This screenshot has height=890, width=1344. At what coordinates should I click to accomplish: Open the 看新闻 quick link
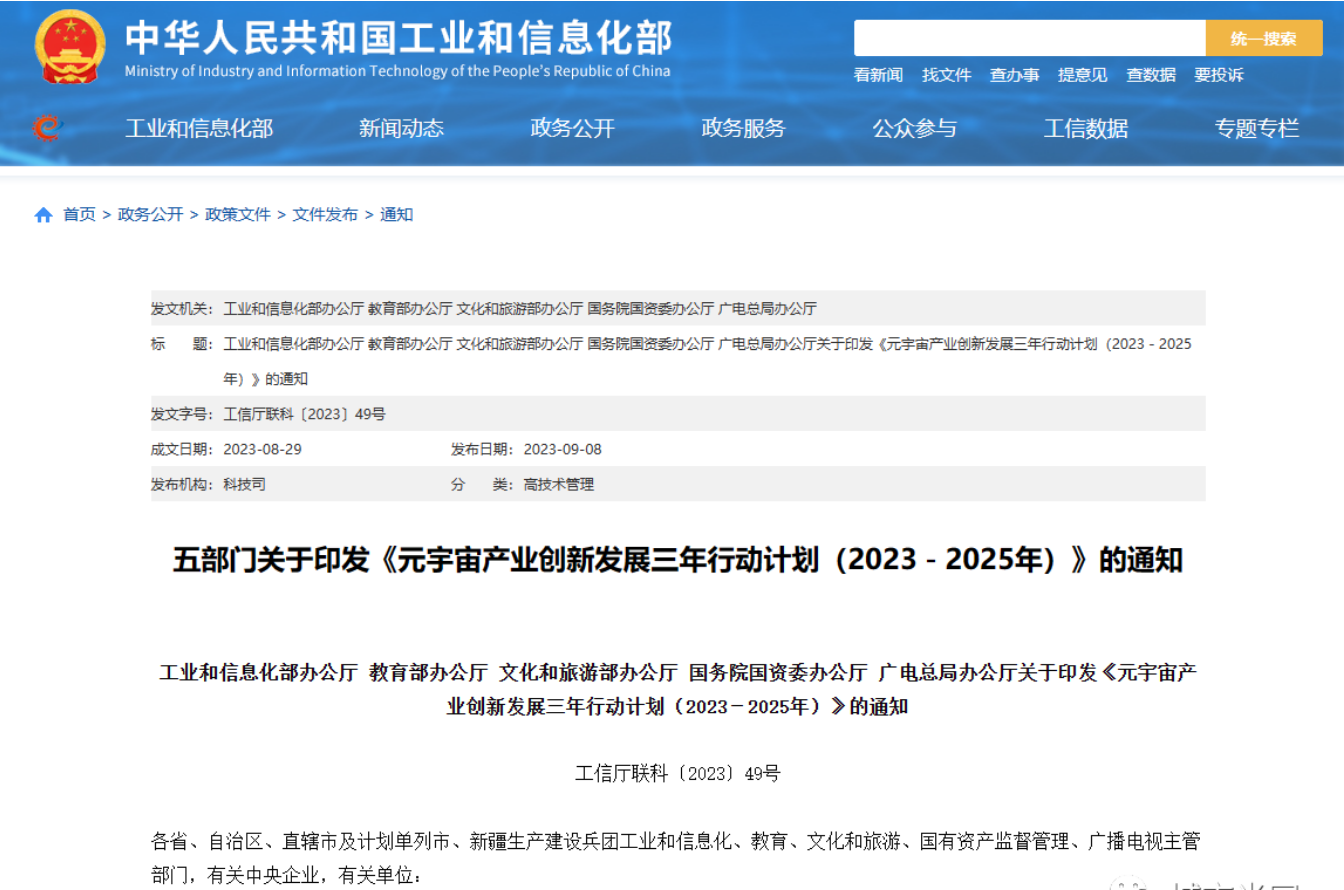click(x=878, y=75)
